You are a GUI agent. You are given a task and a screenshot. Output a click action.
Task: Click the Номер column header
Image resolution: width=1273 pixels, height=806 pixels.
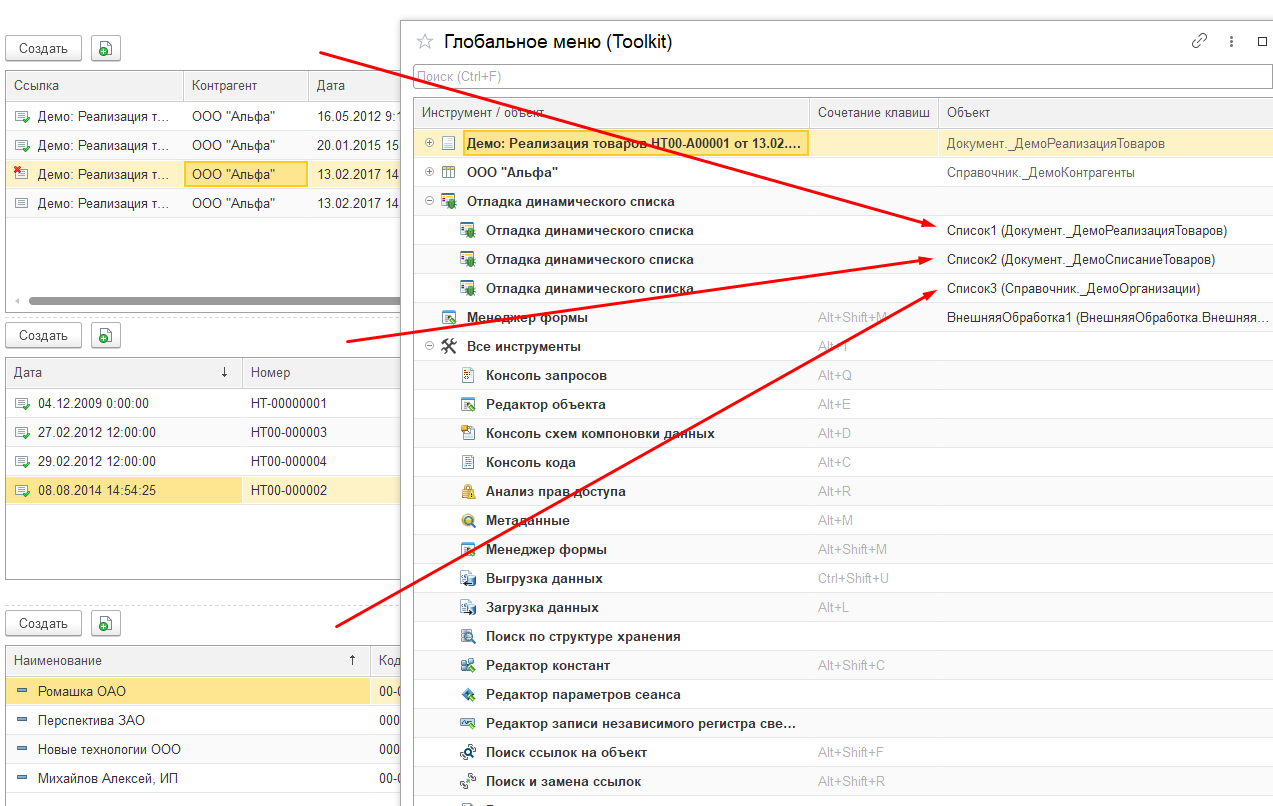[x=321, y=373]
